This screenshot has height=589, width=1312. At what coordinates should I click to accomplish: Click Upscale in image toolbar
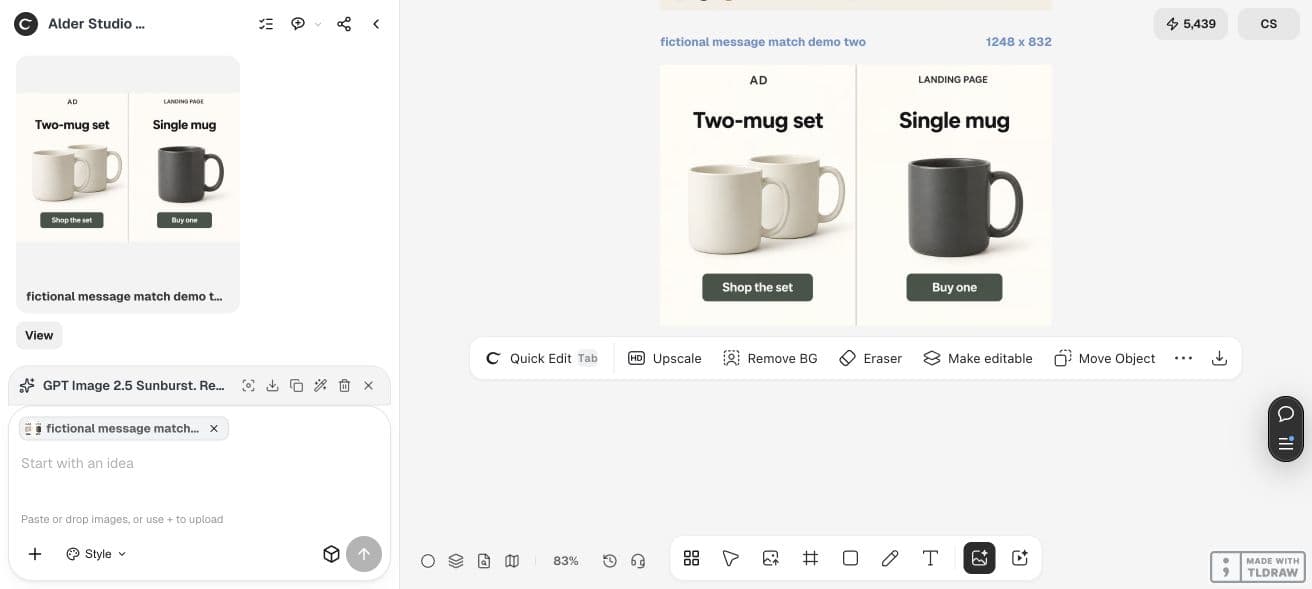pos(665,358)
